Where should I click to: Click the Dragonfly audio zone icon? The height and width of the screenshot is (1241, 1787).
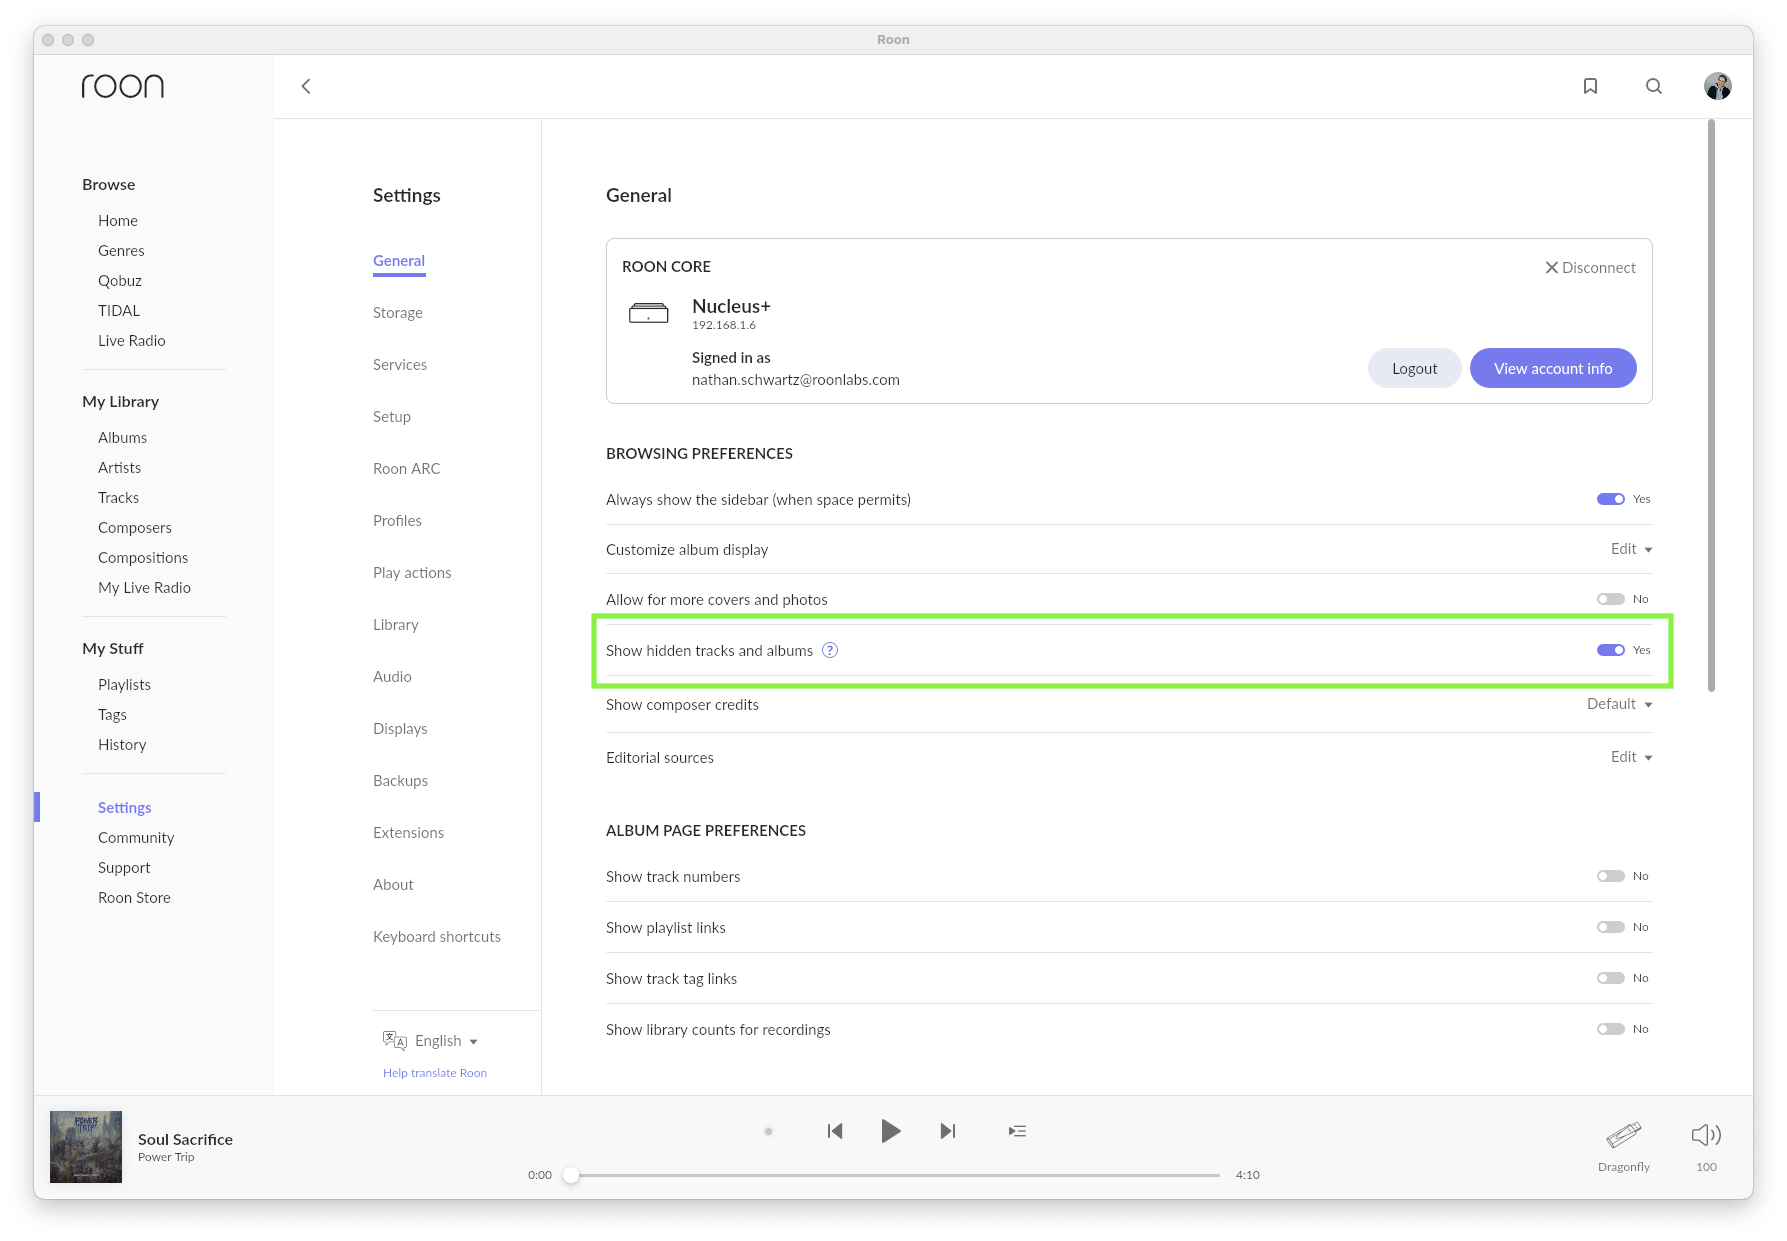pos(1624,1135)
